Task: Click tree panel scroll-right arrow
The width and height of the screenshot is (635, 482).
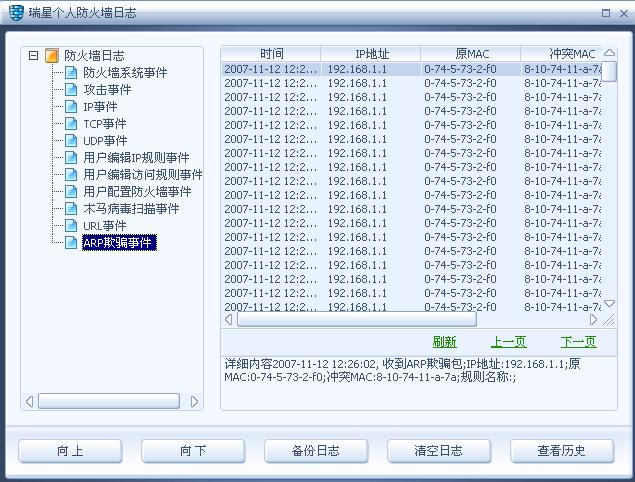Action: [194, 401]
